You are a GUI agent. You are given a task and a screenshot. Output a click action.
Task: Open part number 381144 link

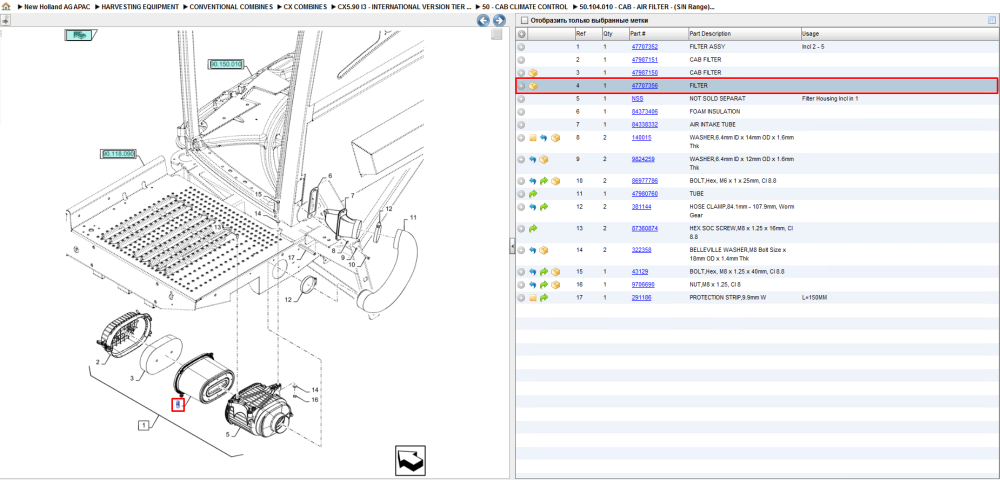point(641,207)
